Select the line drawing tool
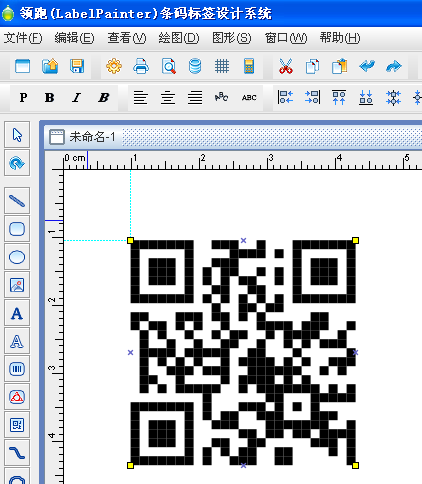The image size is (422, 484). (x=17, y=201)
